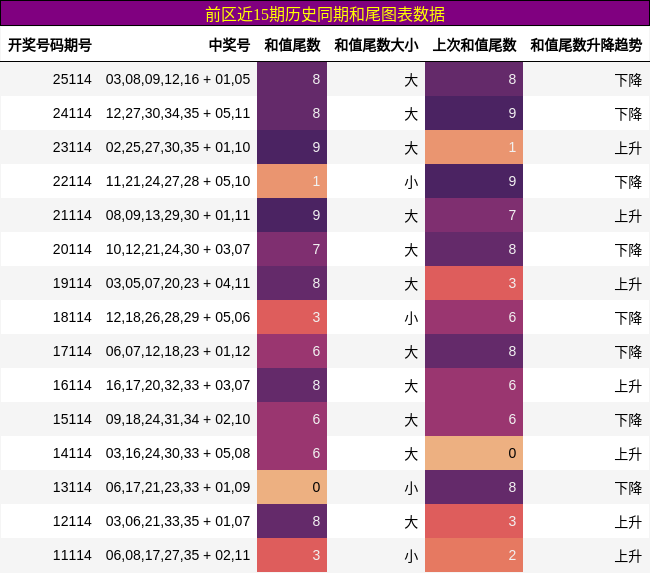Viewport: 650px width, 573px height.
Task: Select issue number 20114
Action: pos(72,249)
